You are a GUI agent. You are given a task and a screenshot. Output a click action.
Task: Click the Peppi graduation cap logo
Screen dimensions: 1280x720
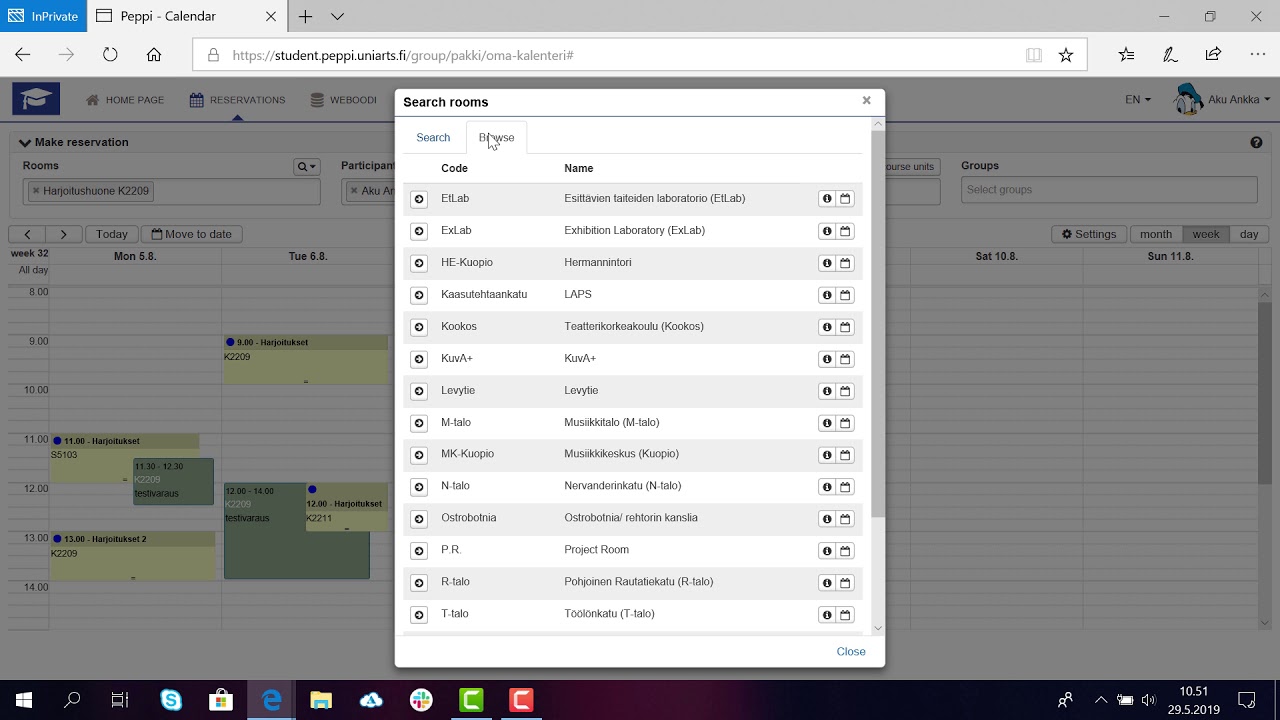coord(36,99)
